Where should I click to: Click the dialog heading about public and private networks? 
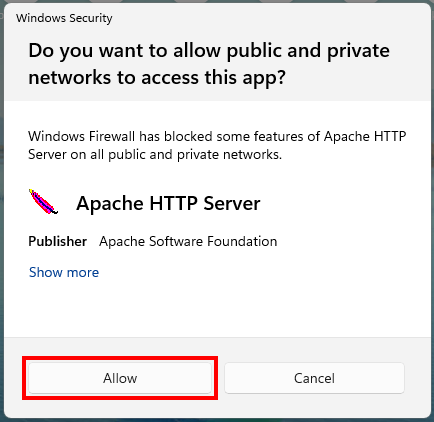[209, 64]
